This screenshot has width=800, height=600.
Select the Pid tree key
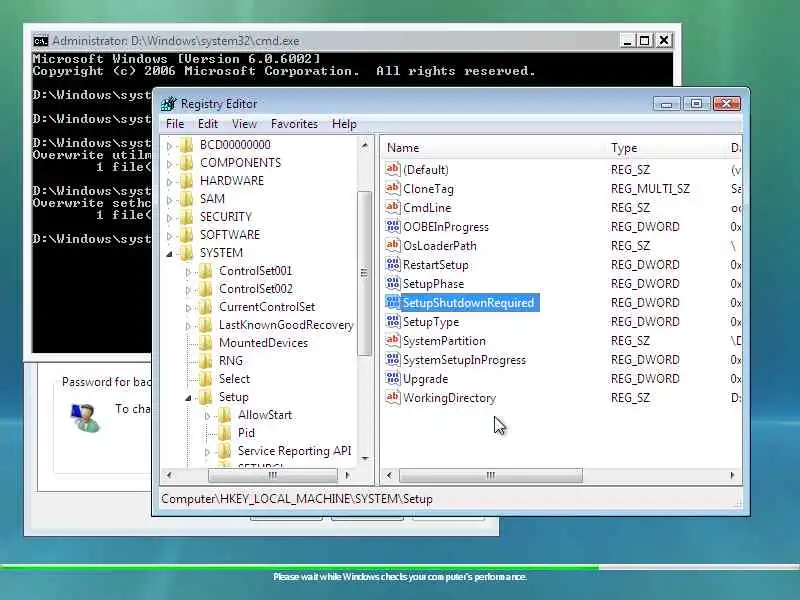coord(246,433)
